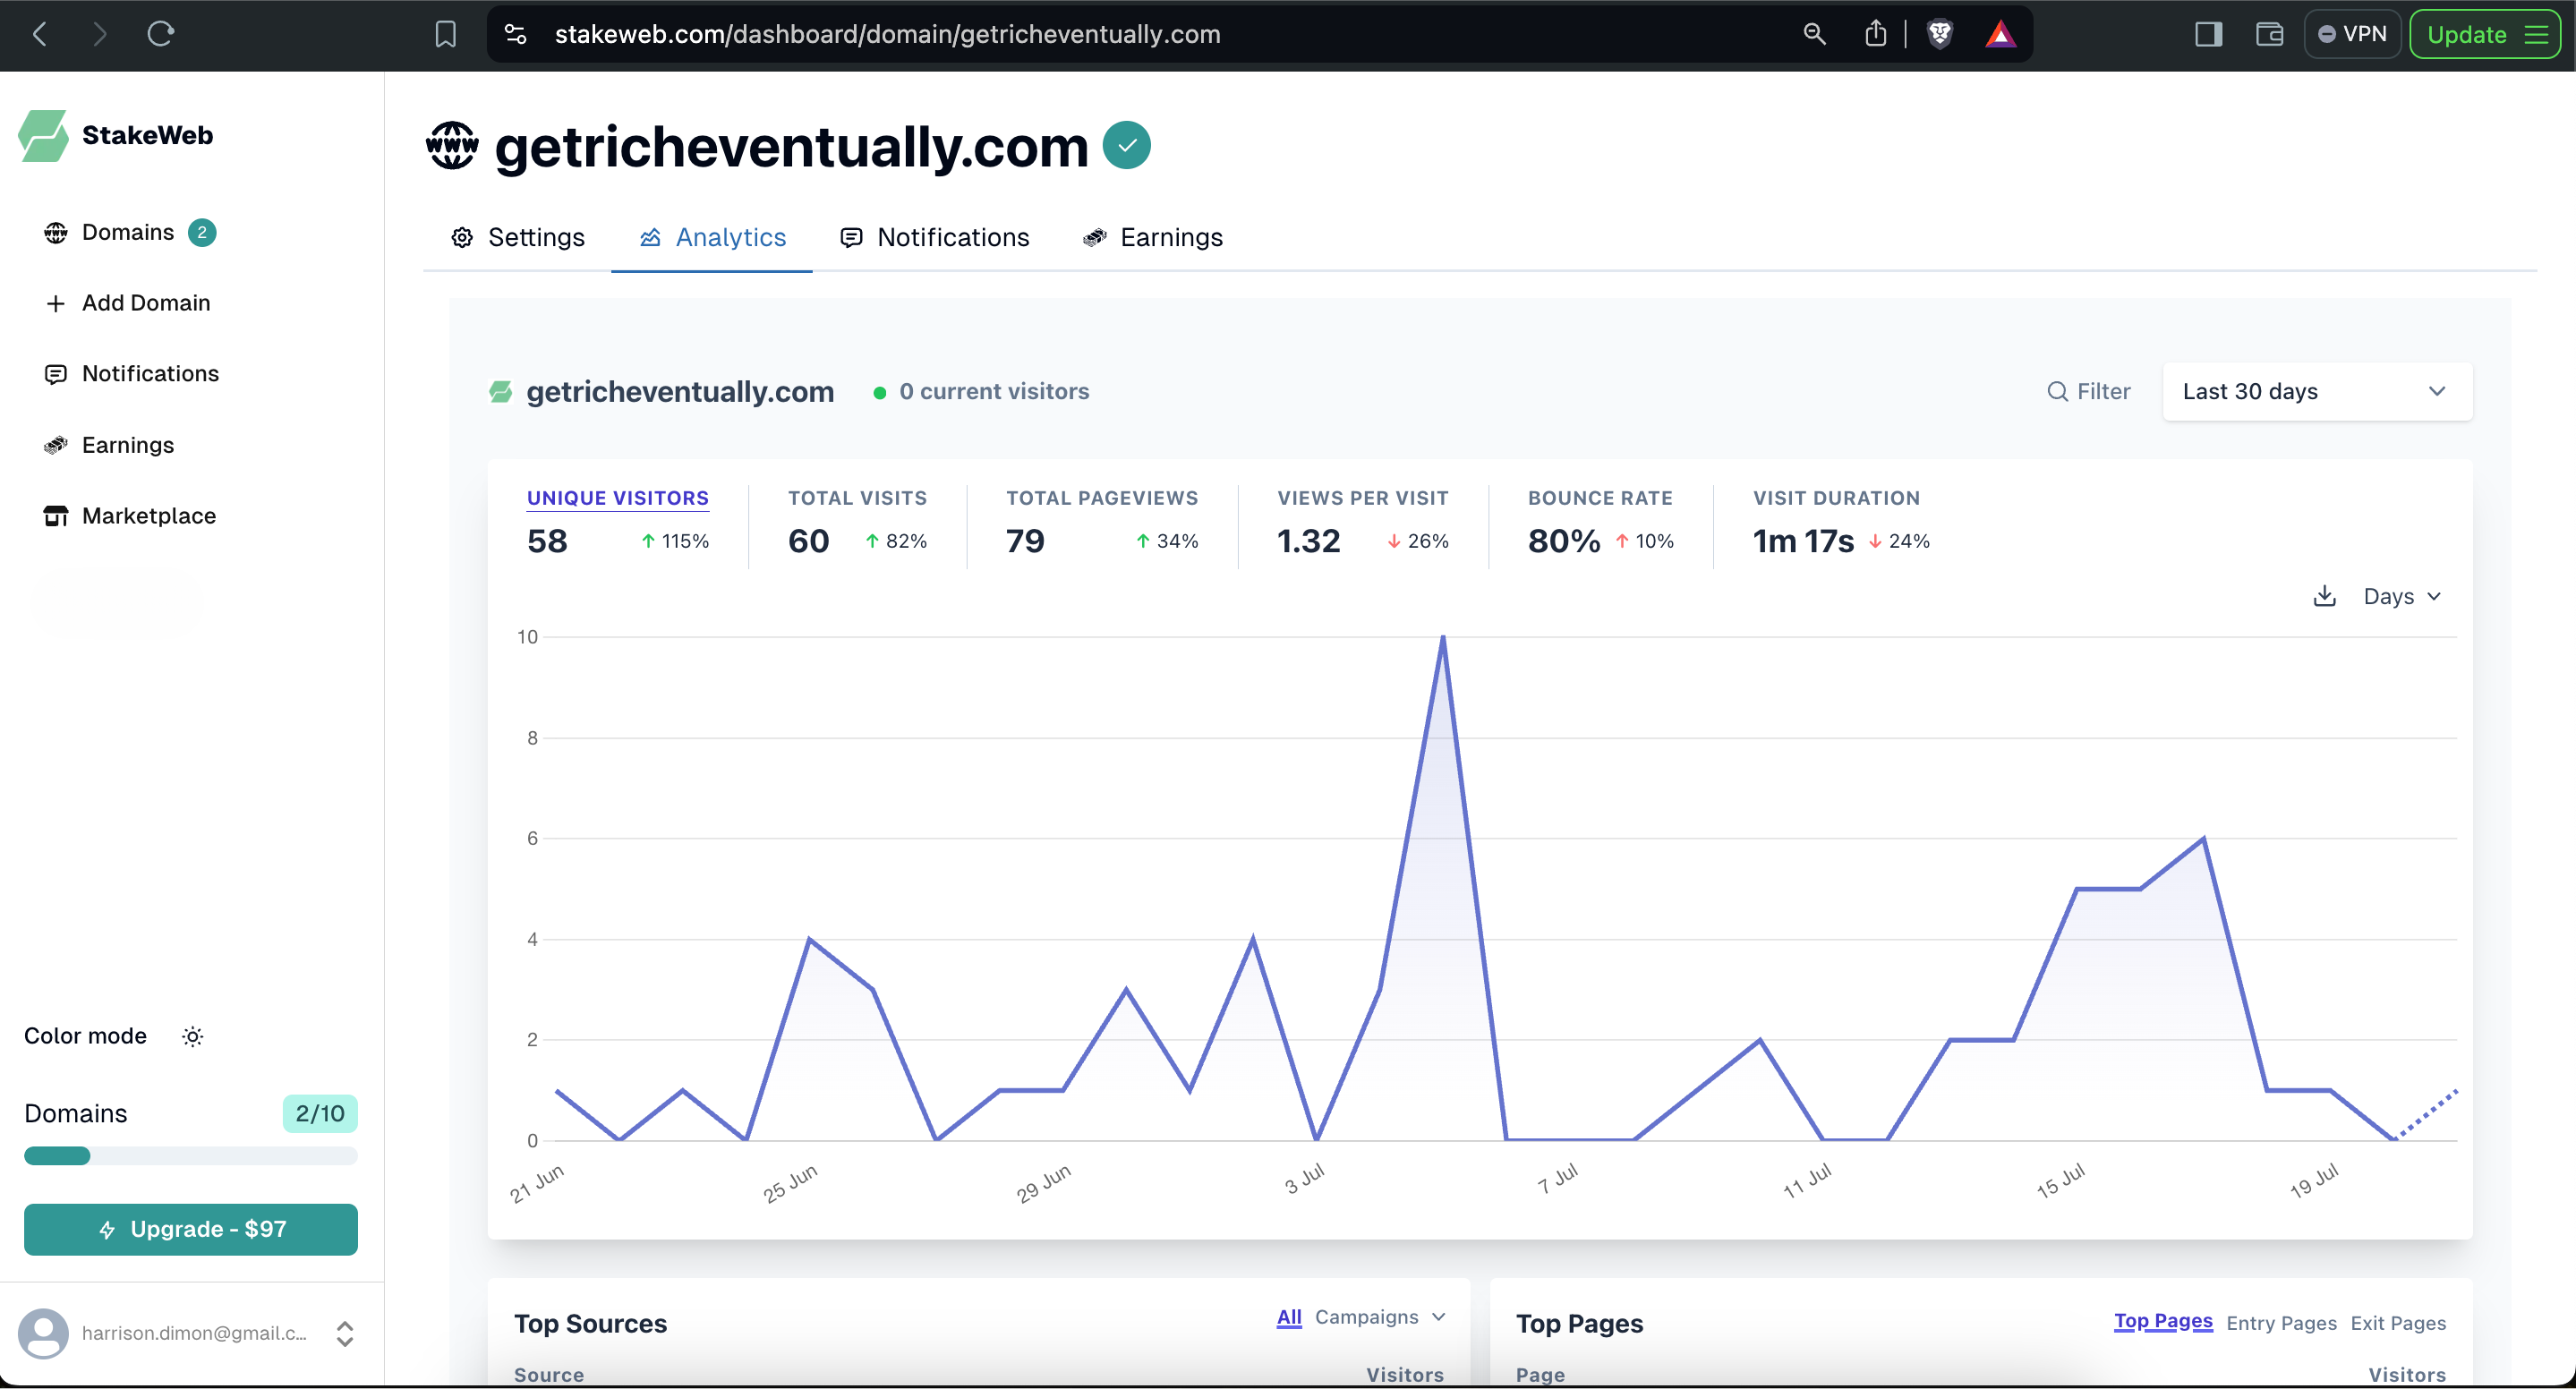2576x1389 pixels.
Task: Toggle the VPN button
Action: click(x=2352, y=34)
